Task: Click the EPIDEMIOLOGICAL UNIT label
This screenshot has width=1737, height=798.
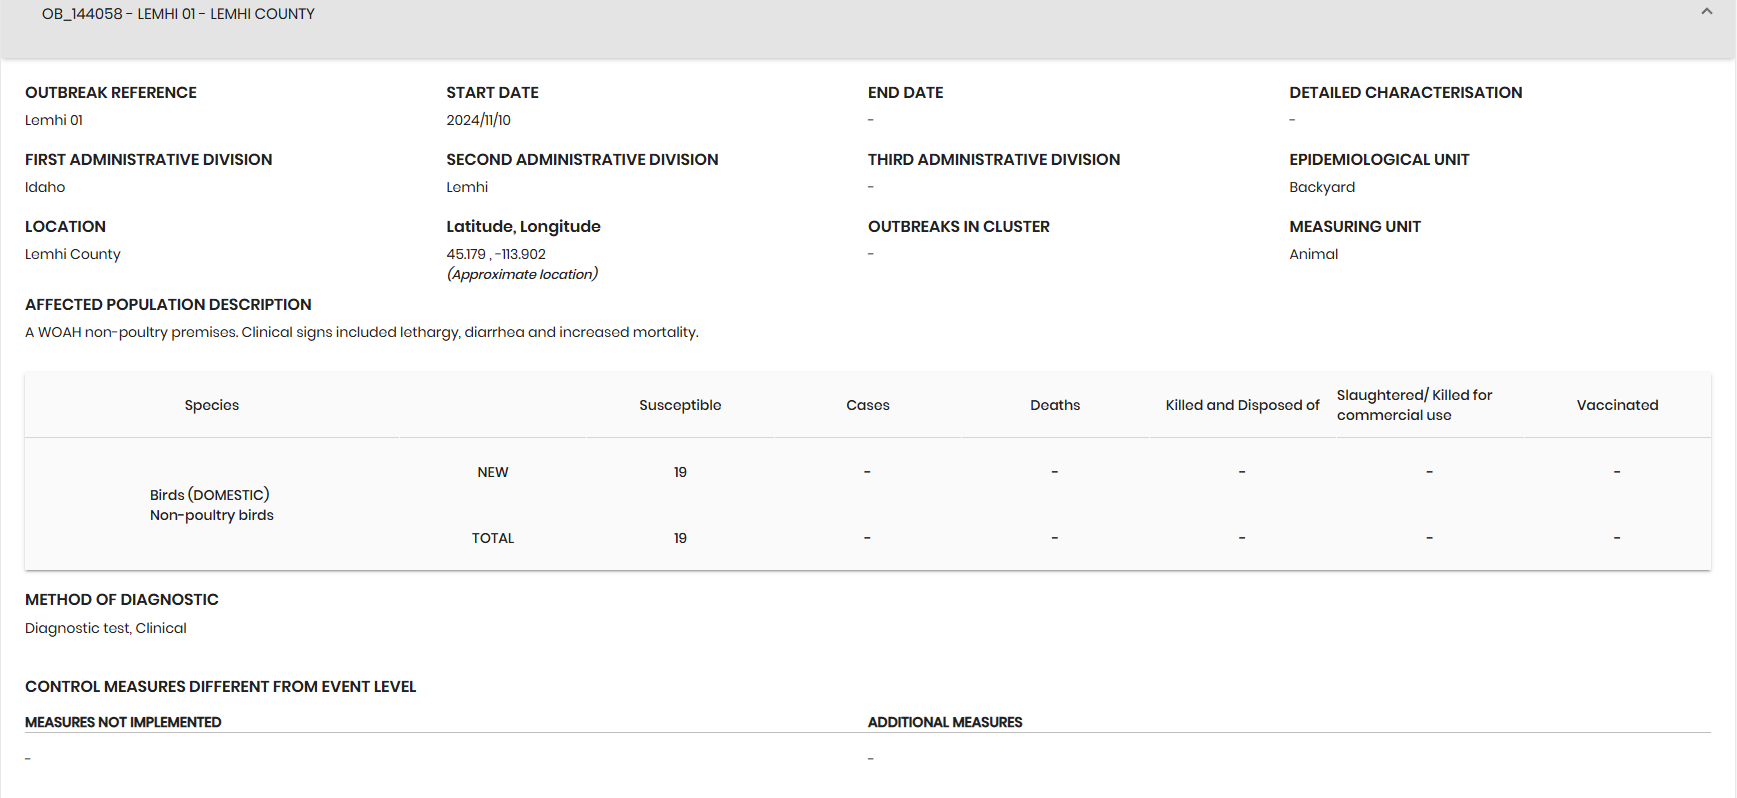Action: click(1379, 160)
